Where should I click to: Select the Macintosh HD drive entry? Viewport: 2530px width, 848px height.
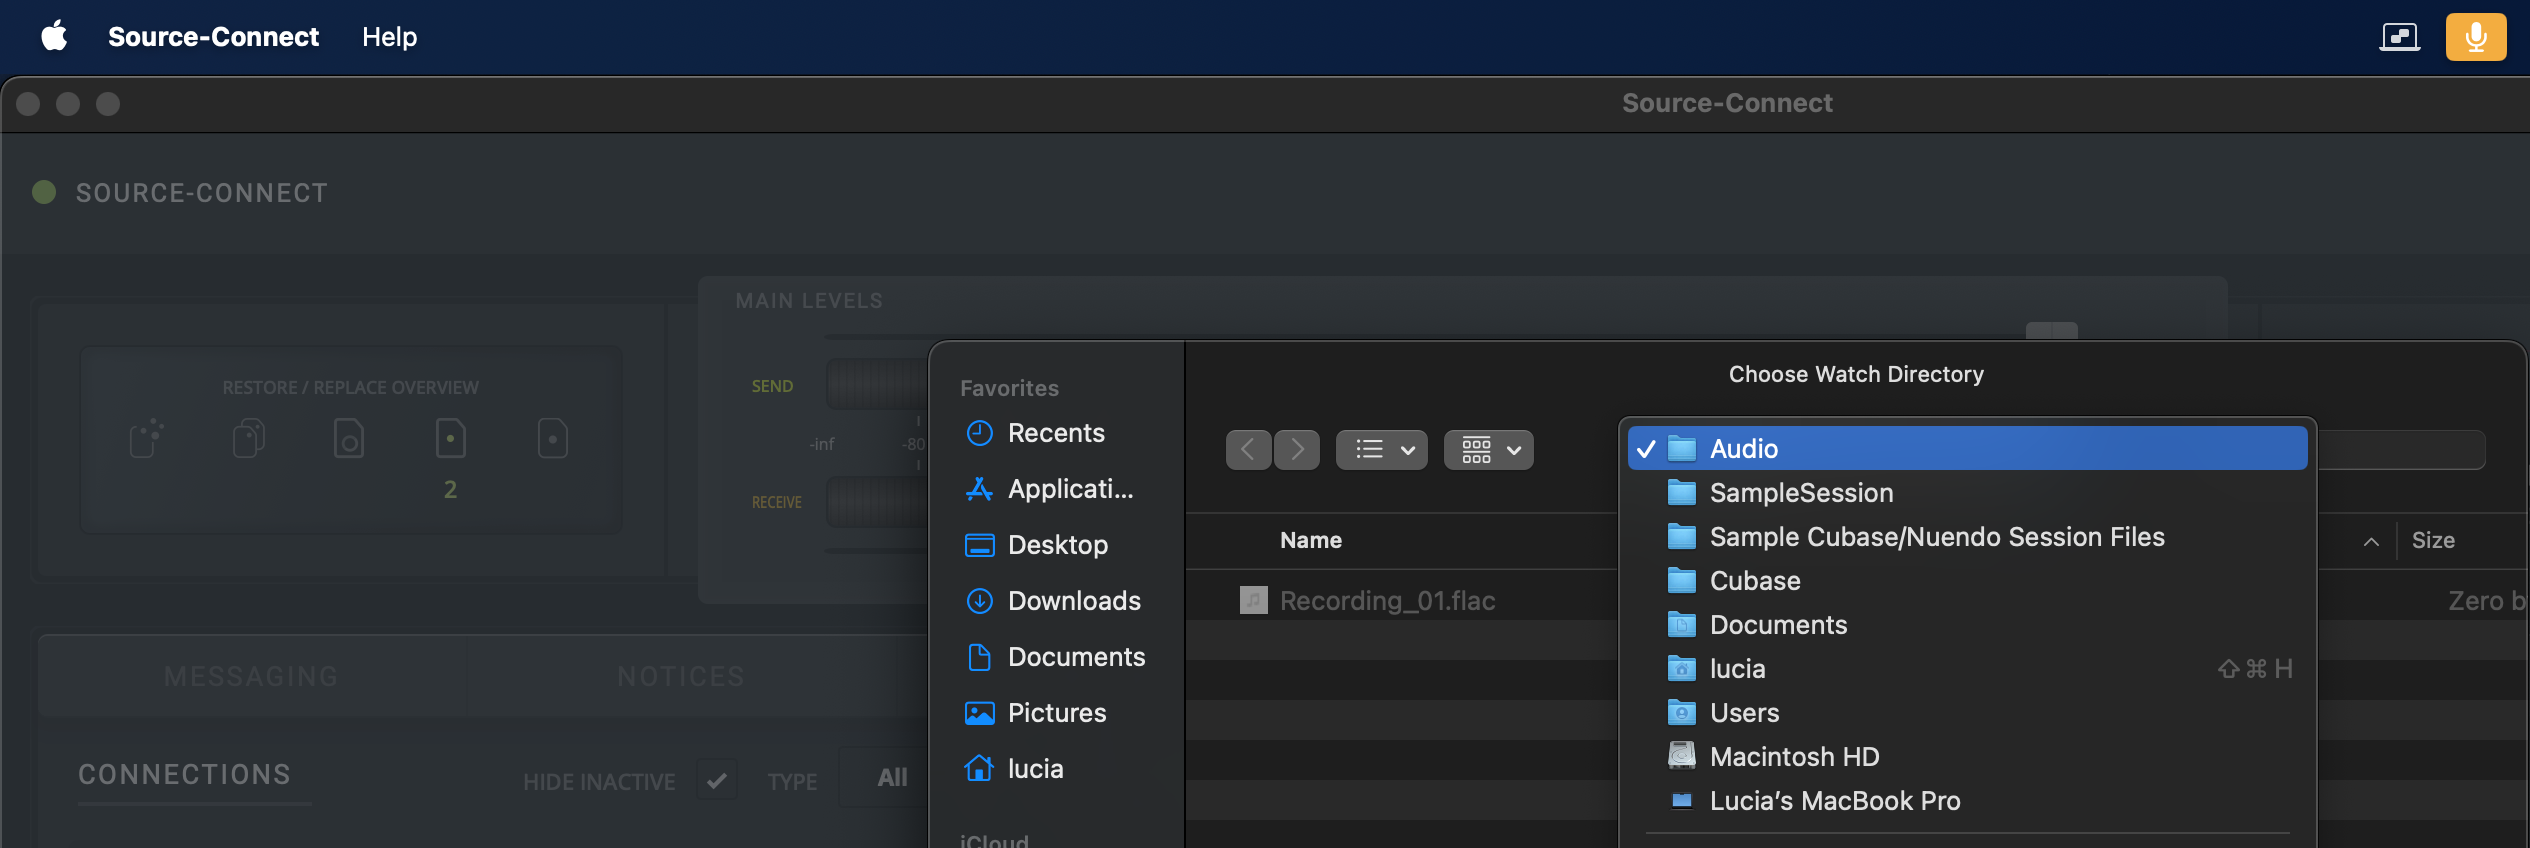click(x=1794, y=757)
